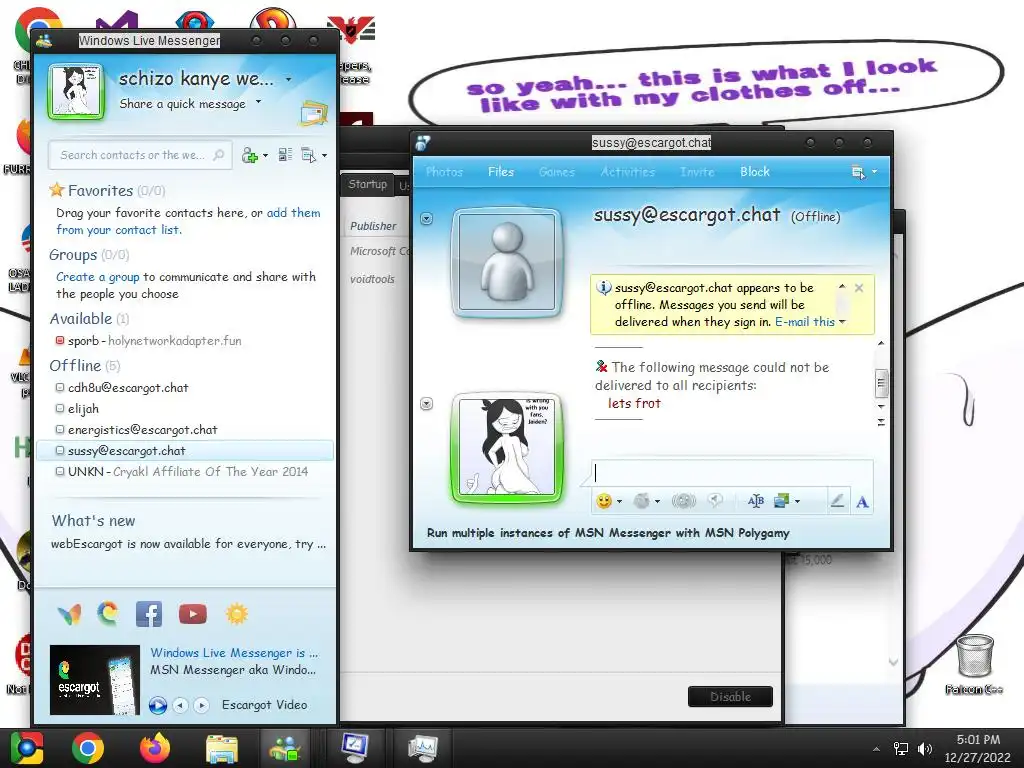1024x768 pixels.
Task: Select the Startup tab in background window
Action: tap(368, 184)
